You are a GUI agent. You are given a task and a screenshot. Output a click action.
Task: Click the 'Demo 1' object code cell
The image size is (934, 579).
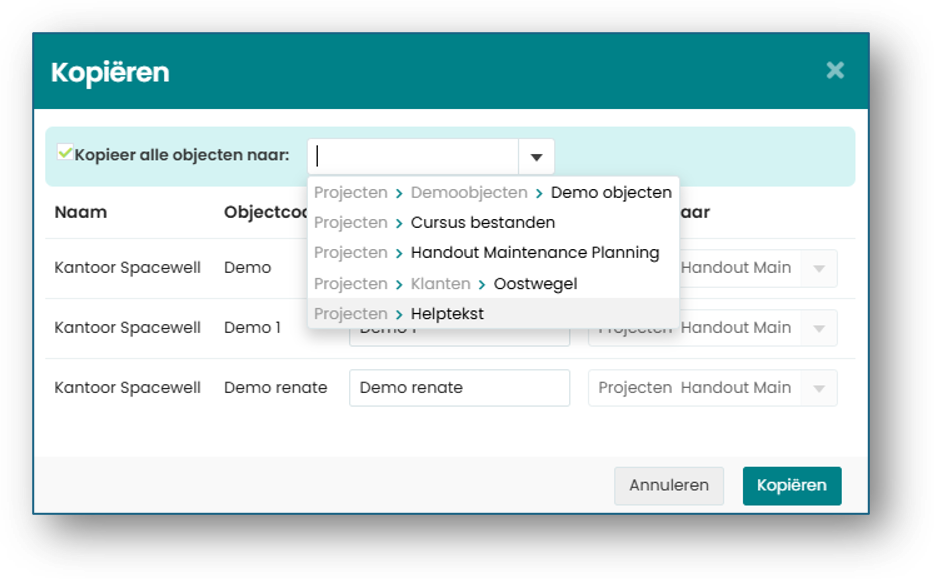[x=252, y=328]
